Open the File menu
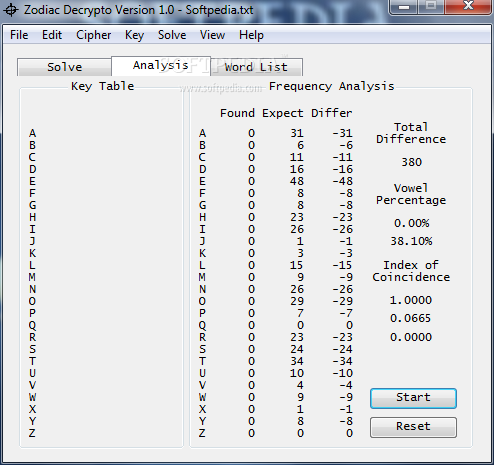This screenshot has width=494, height=465. pyautogui.click(x=19, y=35)
